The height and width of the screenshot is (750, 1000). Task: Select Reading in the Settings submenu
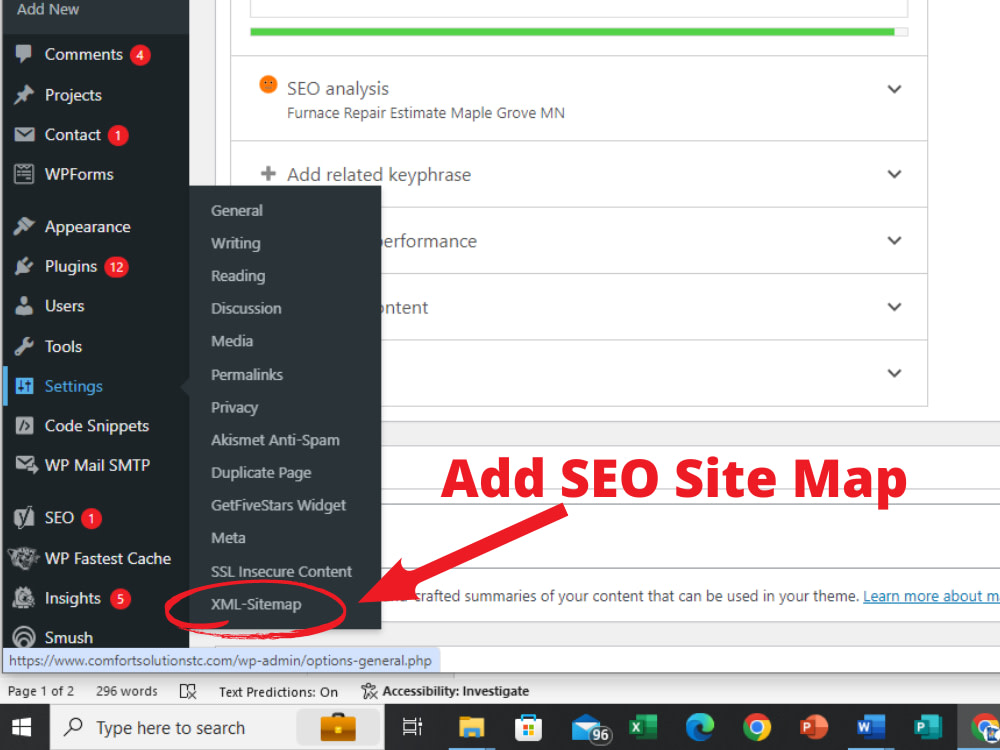(238, 276)
